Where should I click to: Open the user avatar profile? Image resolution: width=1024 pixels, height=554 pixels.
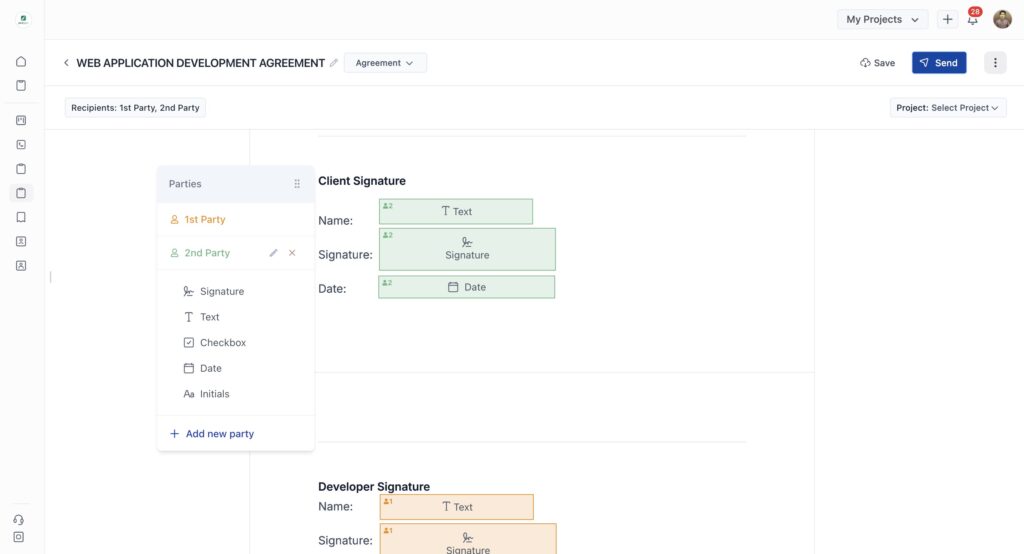coord(1002,20)
